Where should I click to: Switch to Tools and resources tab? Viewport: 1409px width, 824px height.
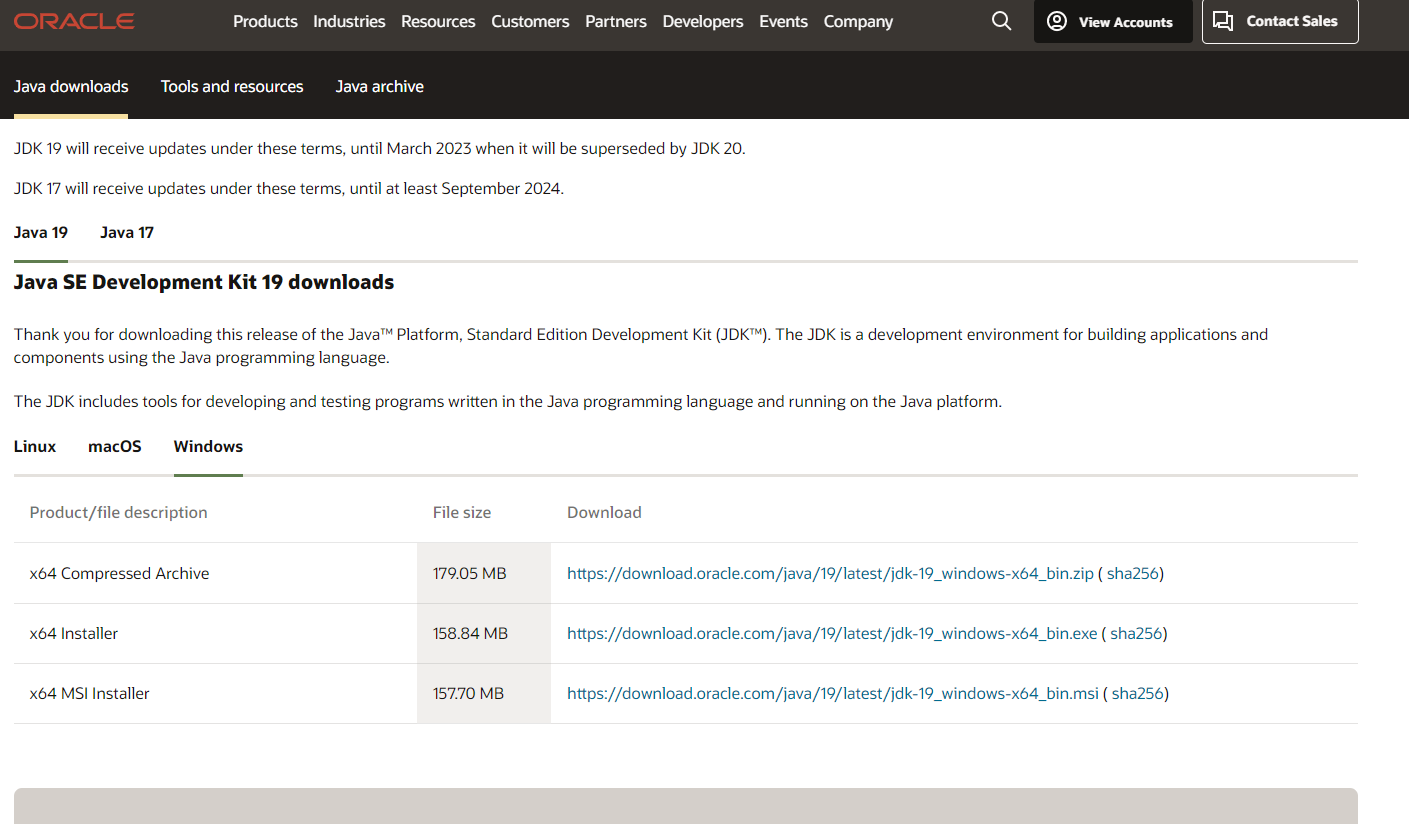coord(232,87)
